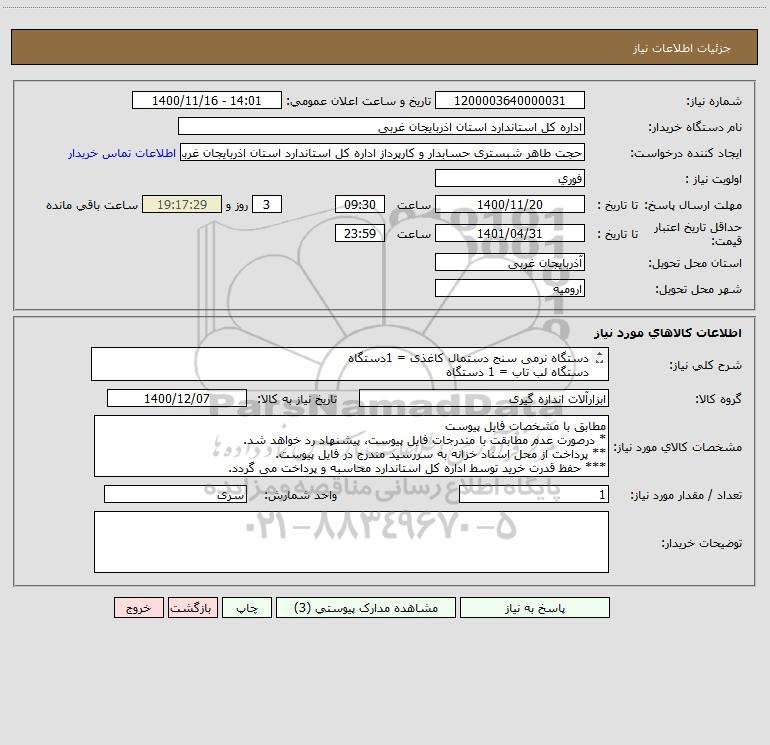Click the label 'استان محل تحویل:'
The image size is (770, 745).
click(x=695, y=264)
